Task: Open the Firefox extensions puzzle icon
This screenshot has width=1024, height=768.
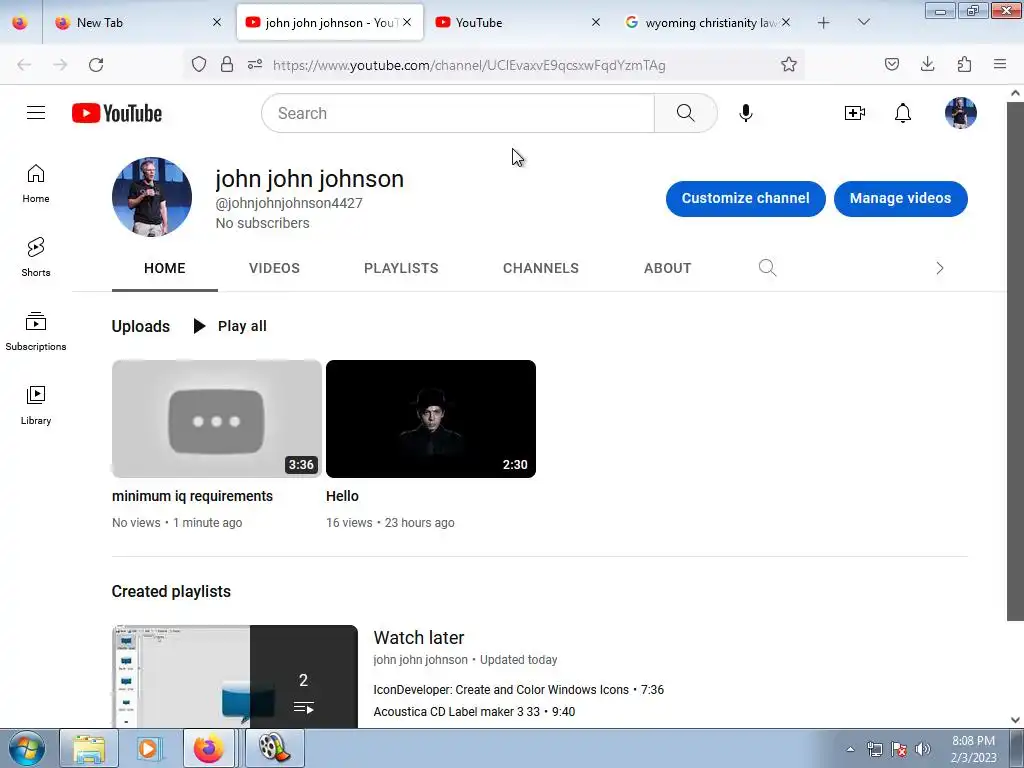Action: pos(964,65)
